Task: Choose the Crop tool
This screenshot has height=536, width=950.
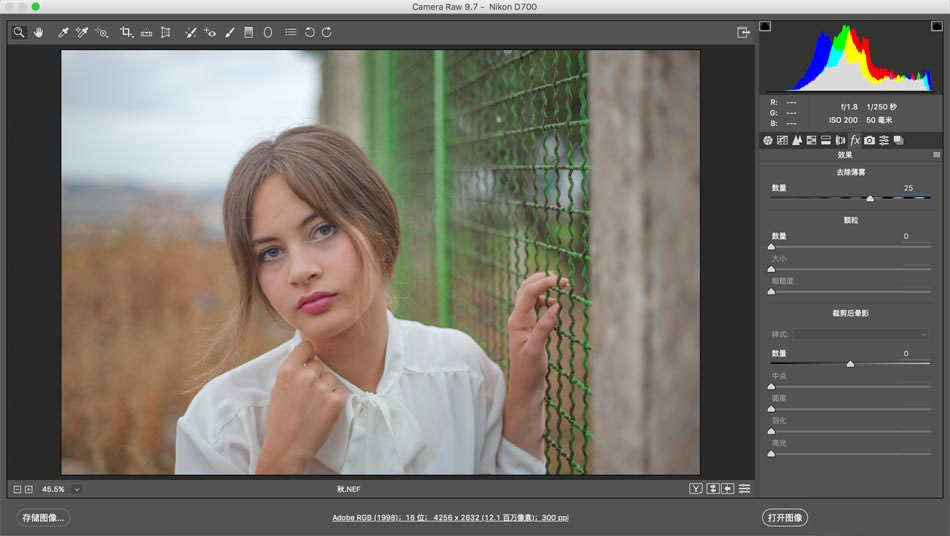Action: click(x=126, y=32)
